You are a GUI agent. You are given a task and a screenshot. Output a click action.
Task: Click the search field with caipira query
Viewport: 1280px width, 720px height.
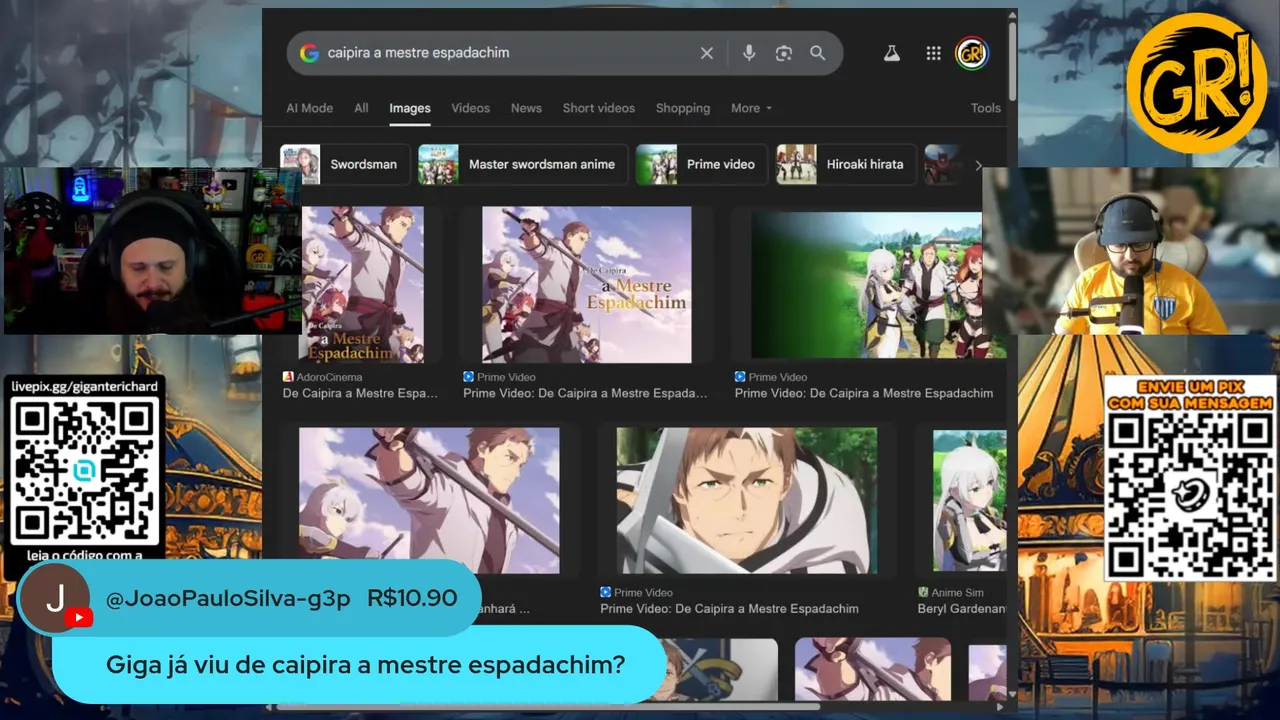(565, 53)
